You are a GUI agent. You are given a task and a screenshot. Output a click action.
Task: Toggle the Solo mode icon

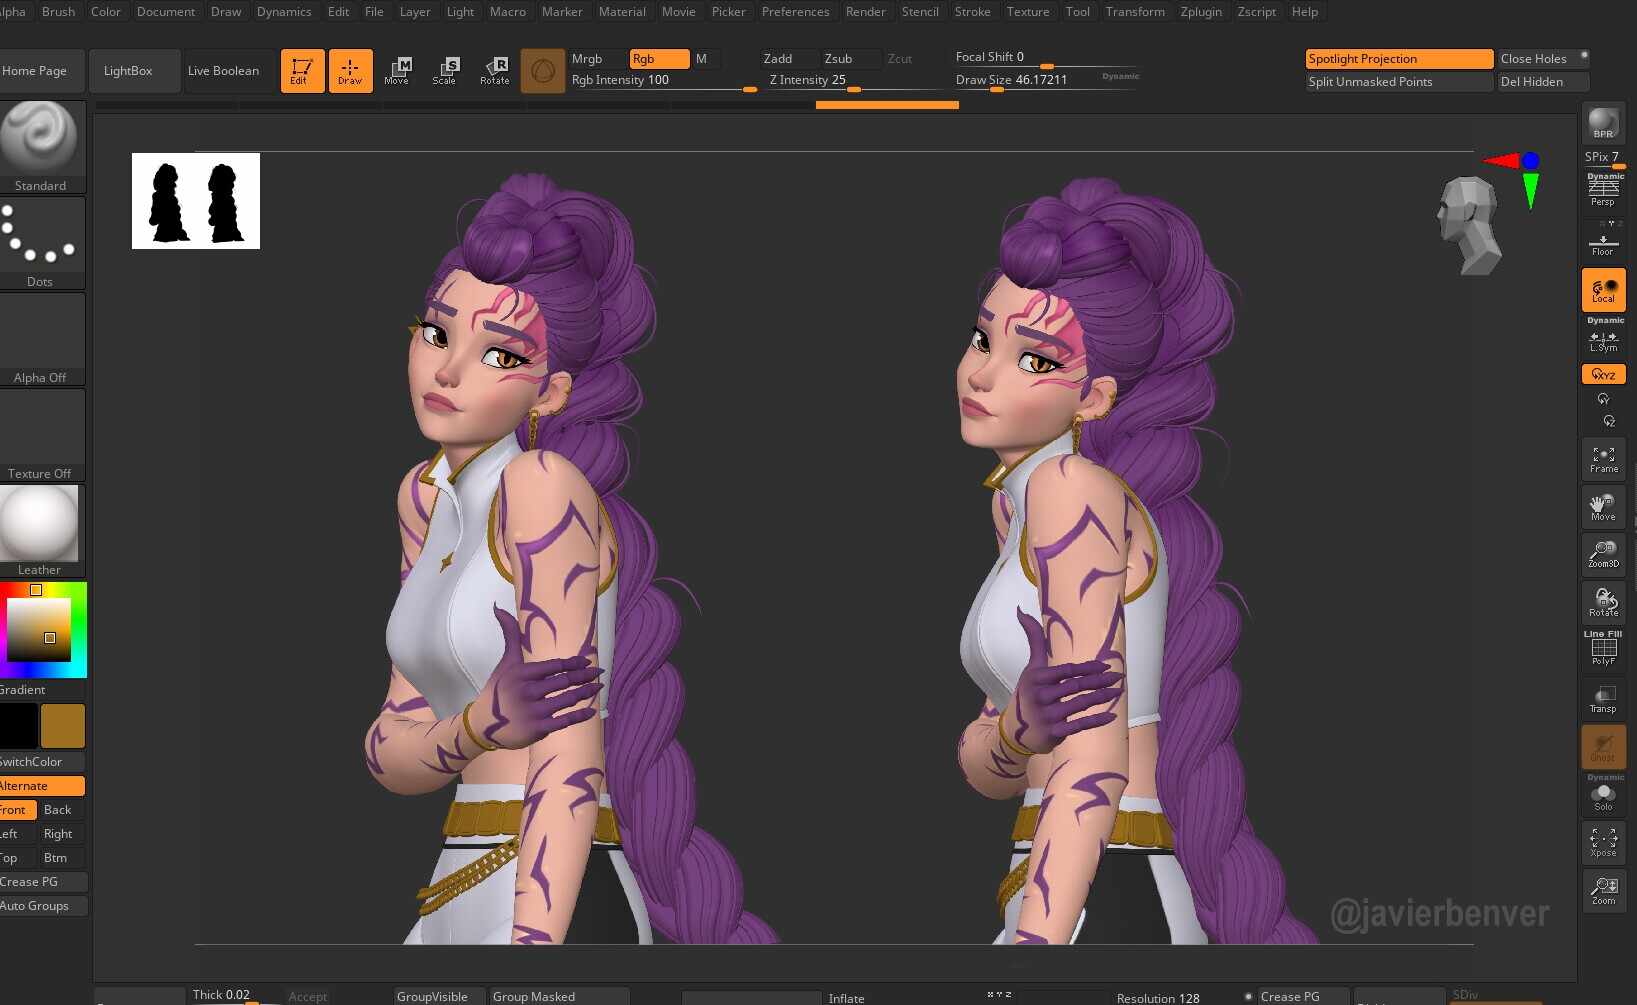pyautogui.click(x=1603, y=797)
